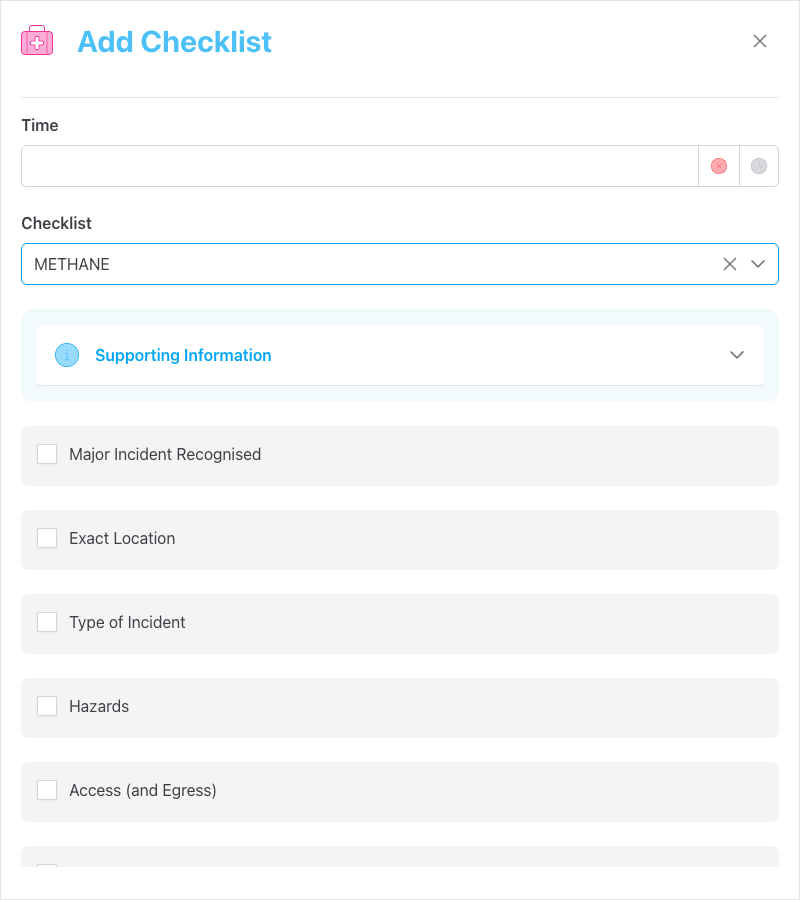Click the pink first-aid kit icon

(37, 40)
